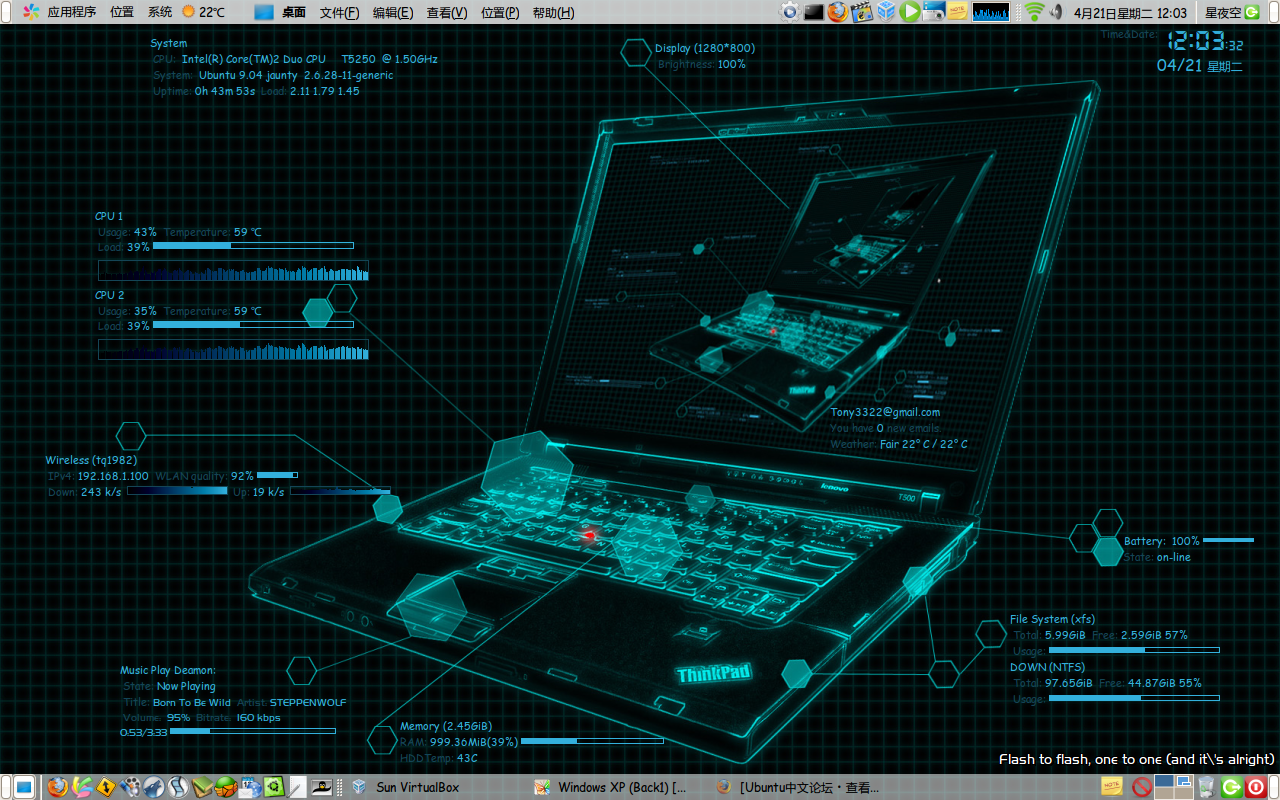This screenshot has width=1280, height=800.
Task: Click the system monitor graph applet
Action: 991,12
